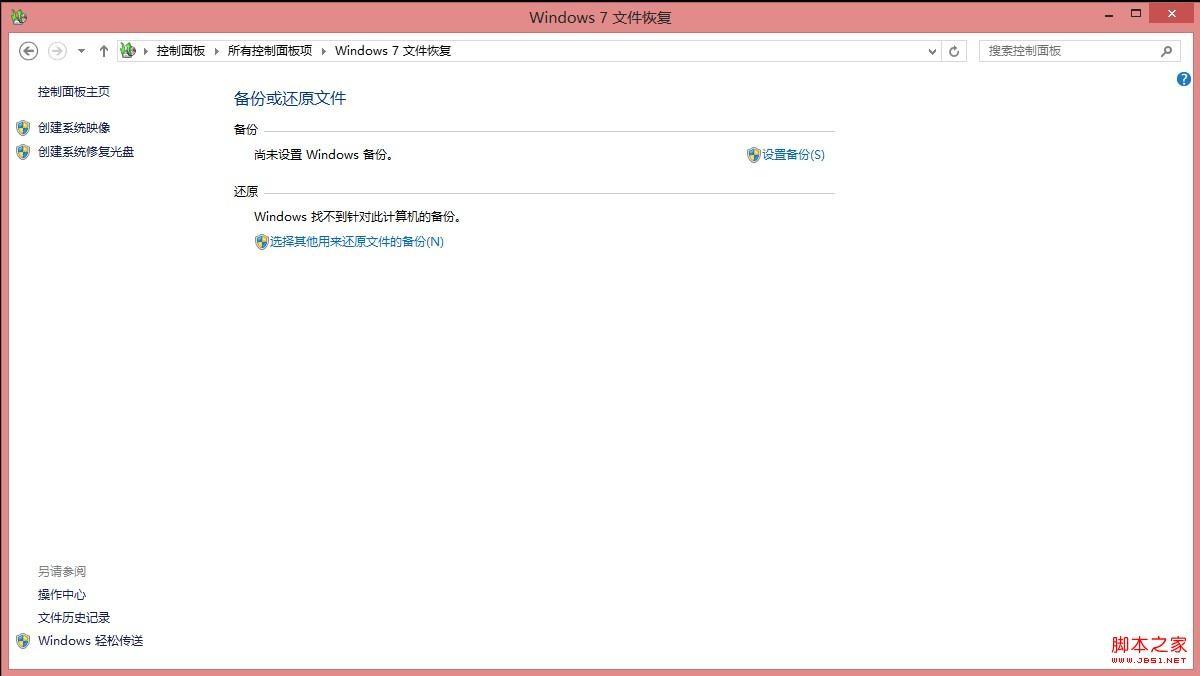Select 所有控制面板项 breadcrumb
The width and height of the screenshot is (1200, 676).
click(270, 51)
